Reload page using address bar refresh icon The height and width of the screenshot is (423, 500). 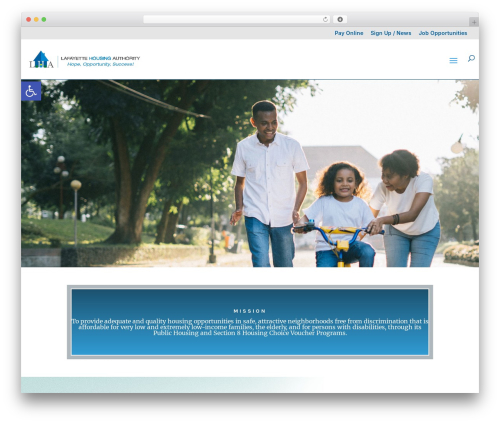(325, 20)
